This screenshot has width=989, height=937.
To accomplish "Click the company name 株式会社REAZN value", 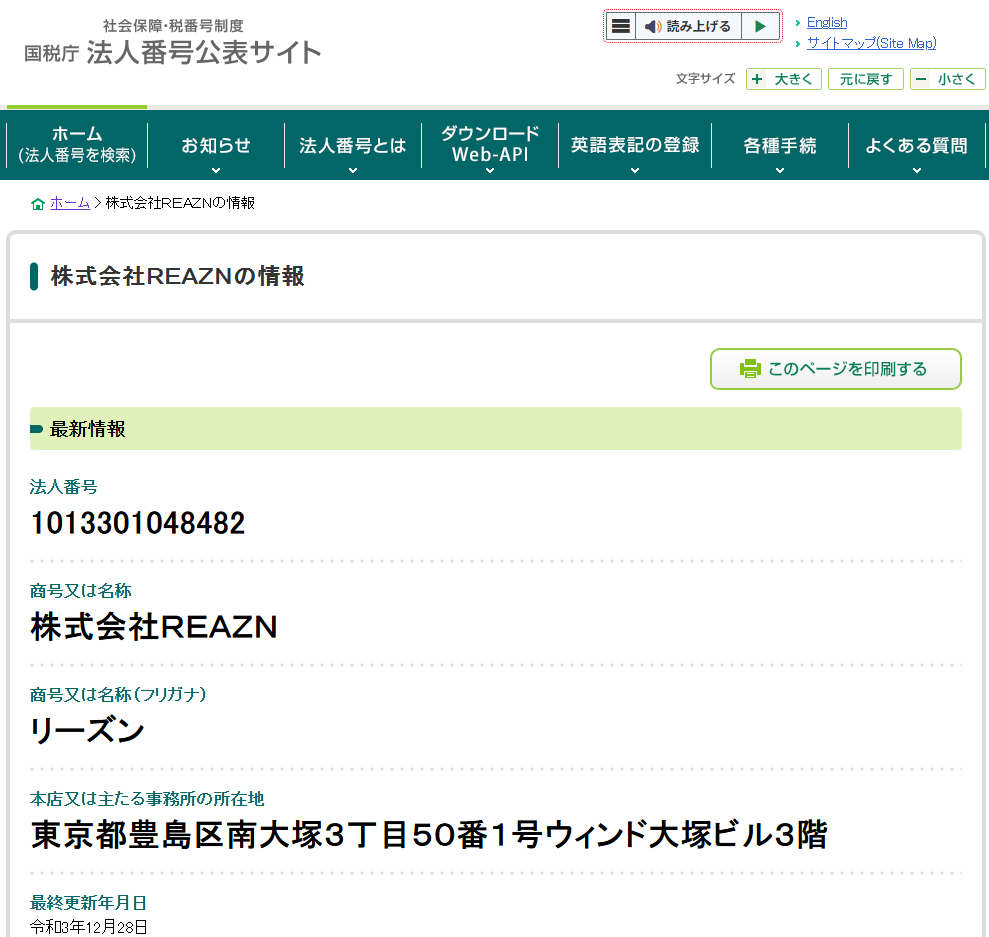I will click(154, 627).
